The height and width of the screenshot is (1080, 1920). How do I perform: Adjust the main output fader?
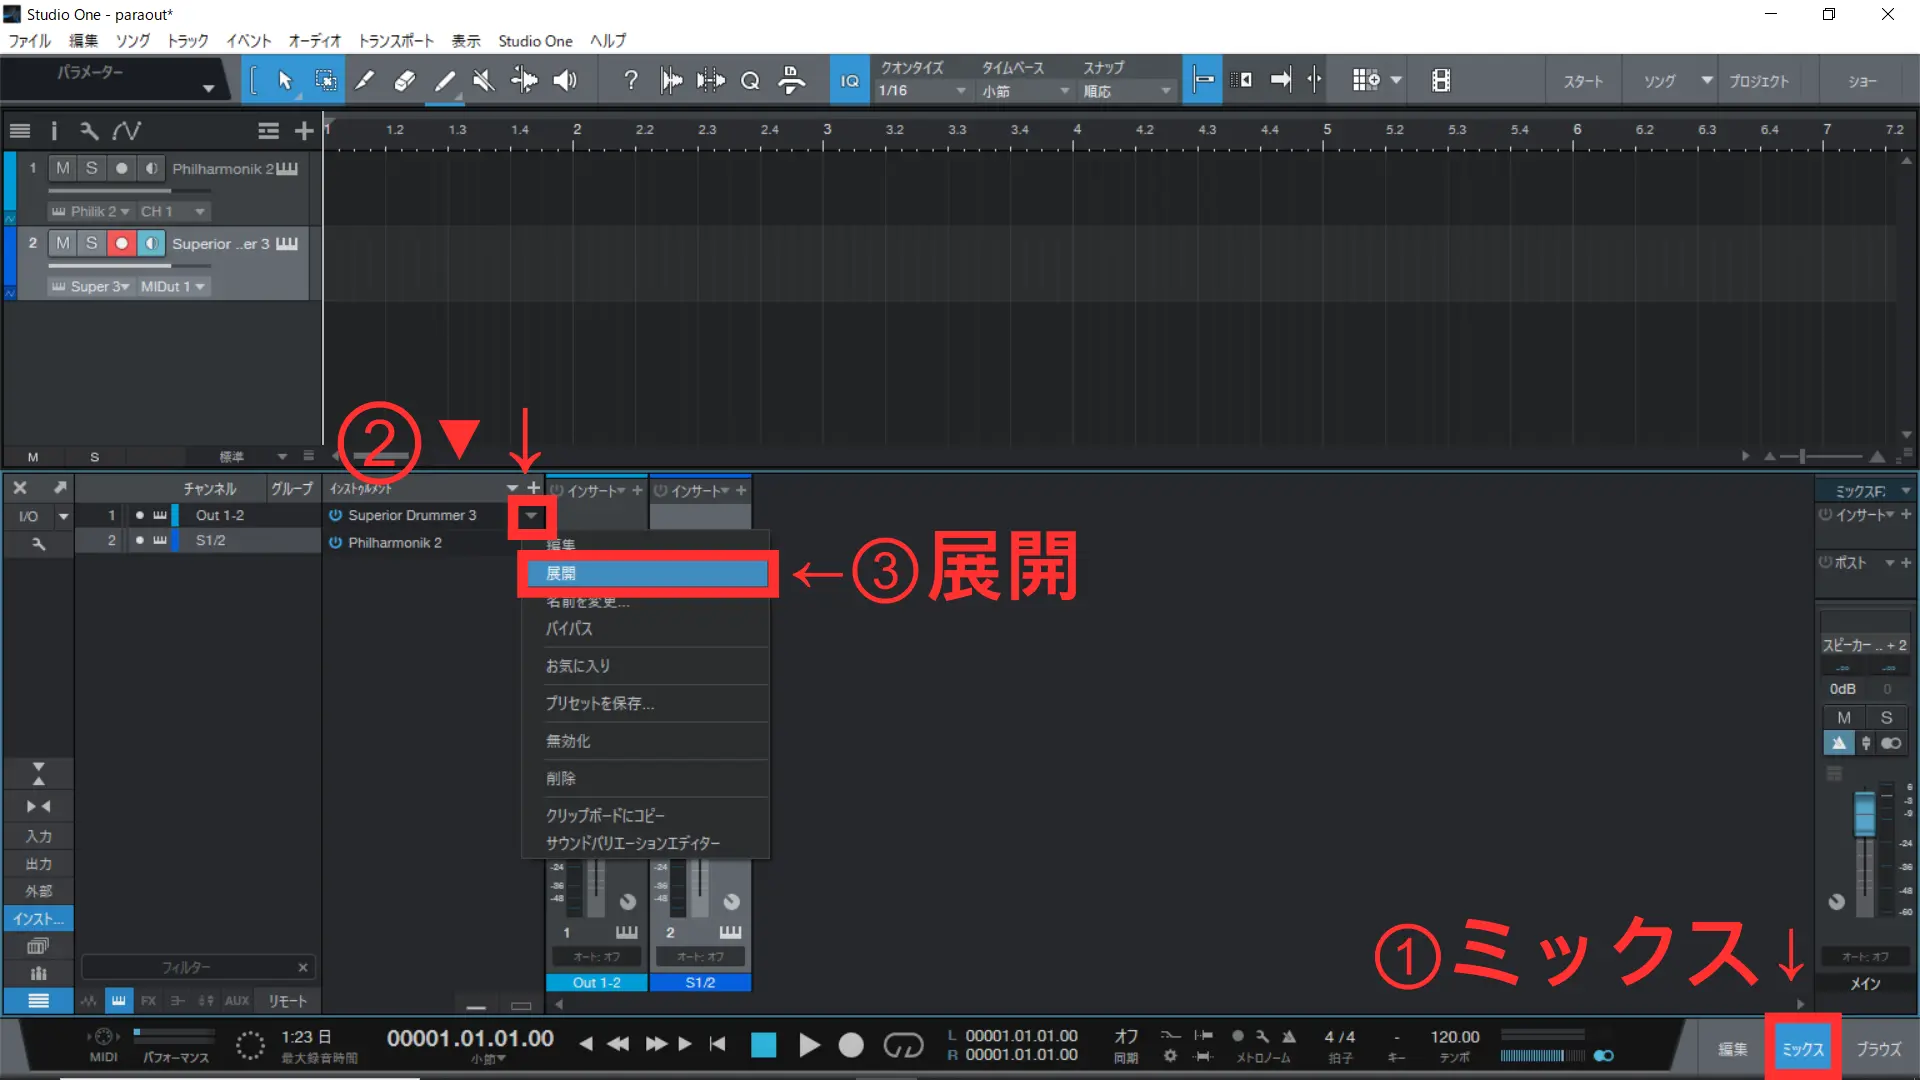pos(1864,814)
